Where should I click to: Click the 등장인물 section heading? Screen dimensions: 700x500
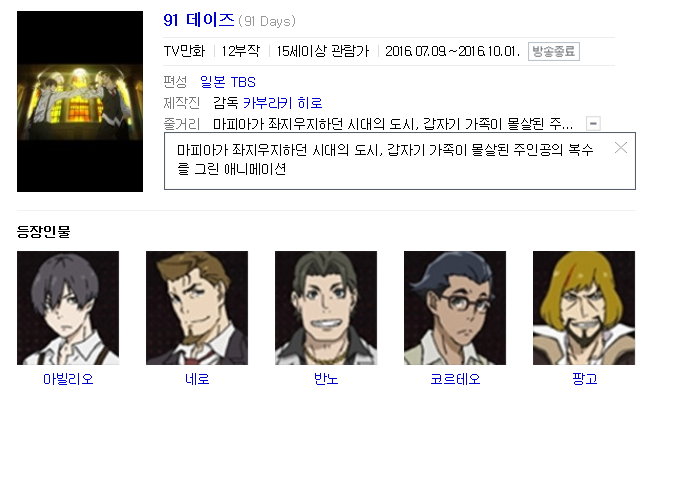click(43, 231)
